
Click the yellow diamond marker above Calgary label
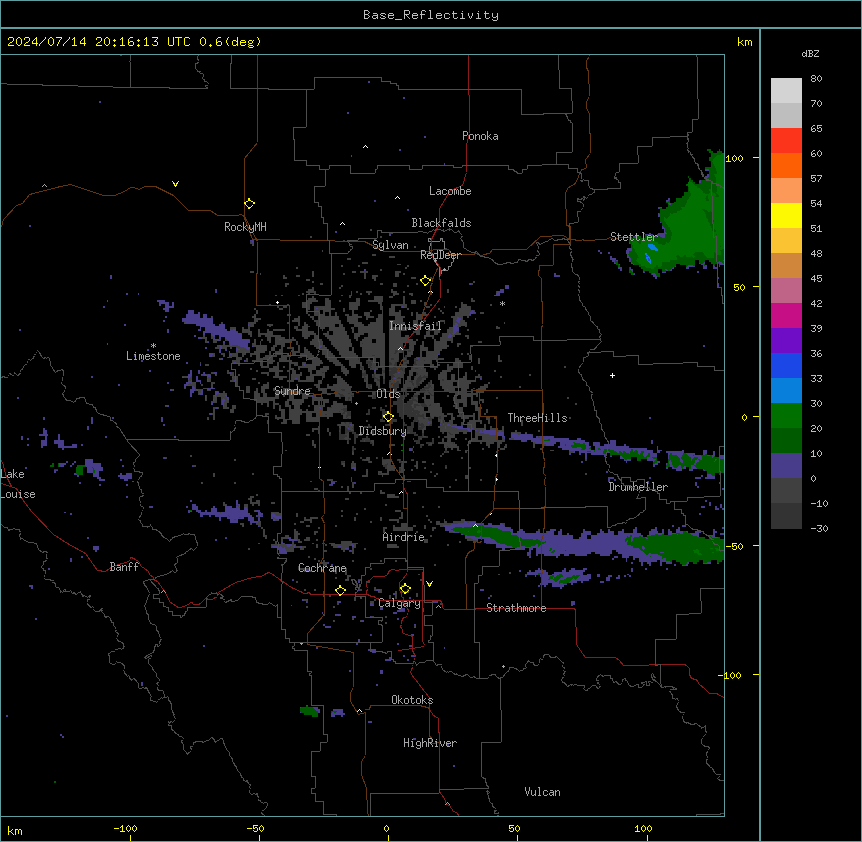(x=405, y=589)
